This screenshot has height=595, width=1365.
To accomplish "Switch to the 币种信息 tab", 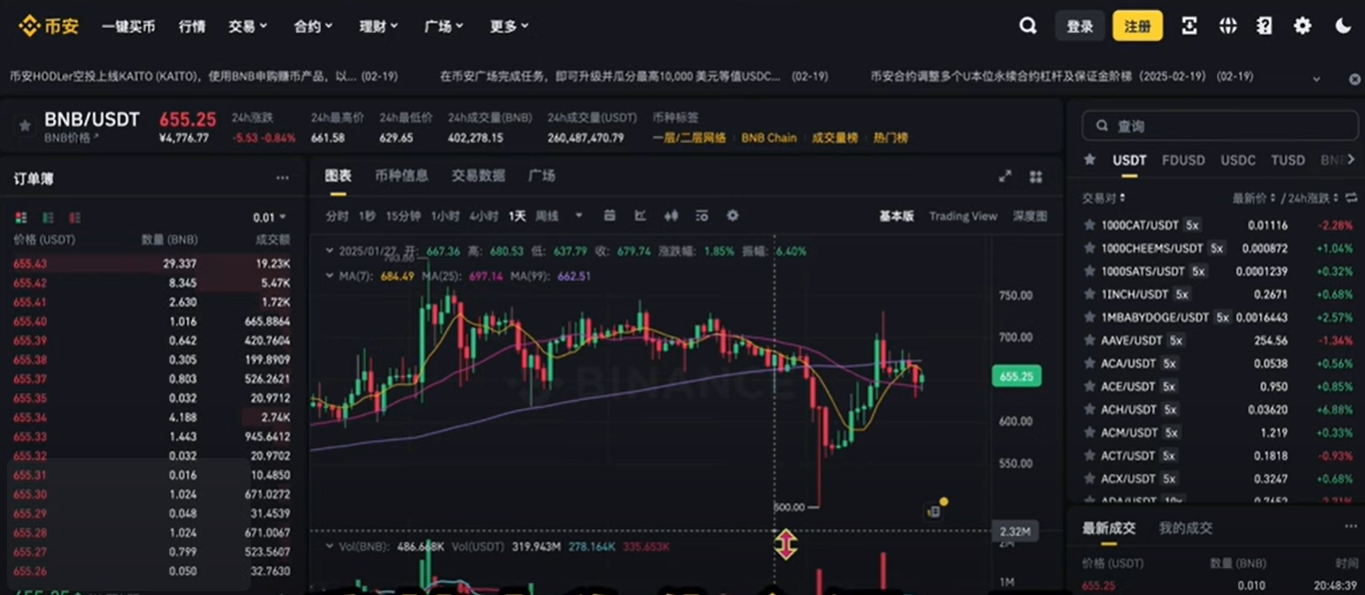I will pos(401,176).
